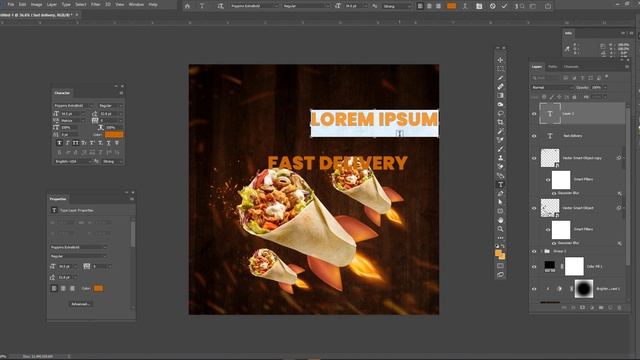
Task: Select the Path Selection arrow tool
Action: pyautogui.click(x=500, y=202)
